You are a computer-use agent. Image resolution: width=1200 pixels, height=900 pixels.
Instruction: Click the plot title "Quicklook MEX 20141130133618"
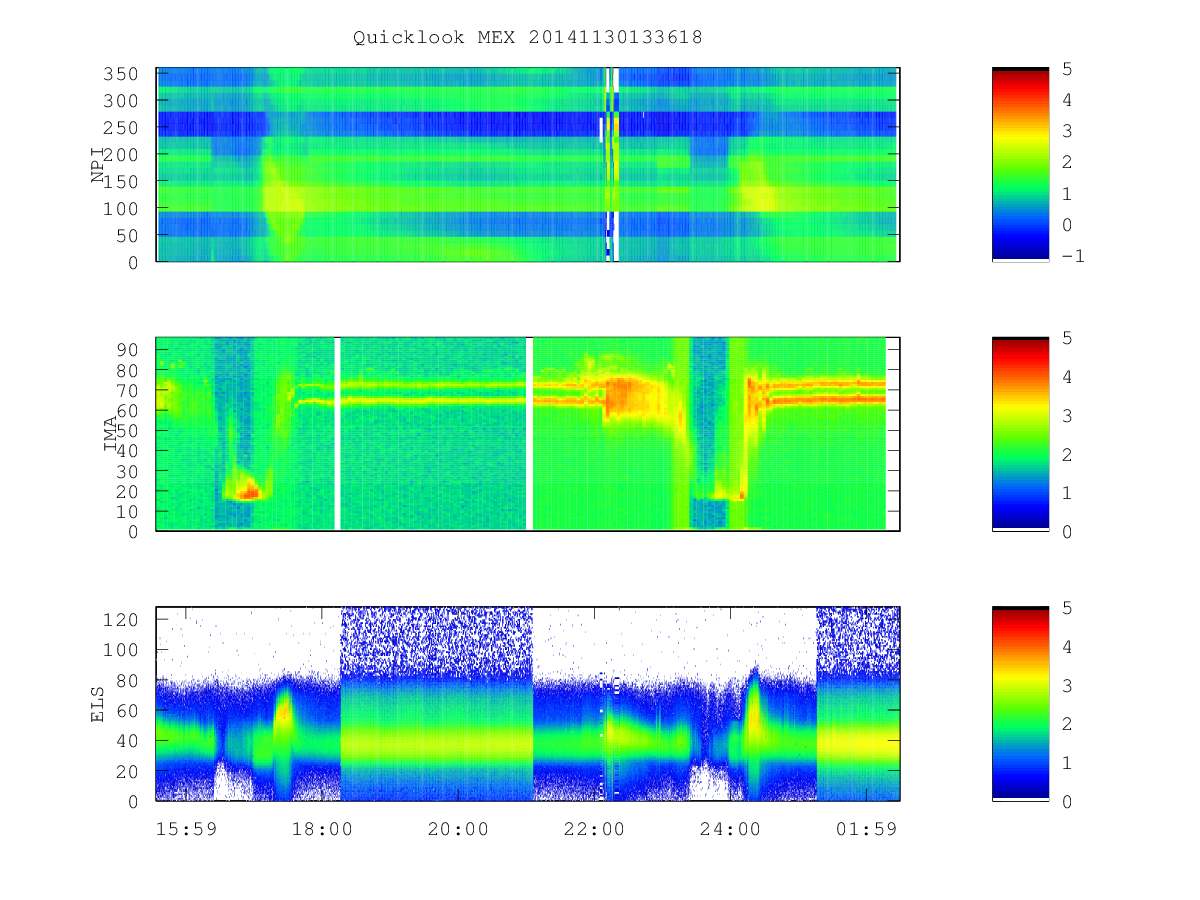[528, 38]
